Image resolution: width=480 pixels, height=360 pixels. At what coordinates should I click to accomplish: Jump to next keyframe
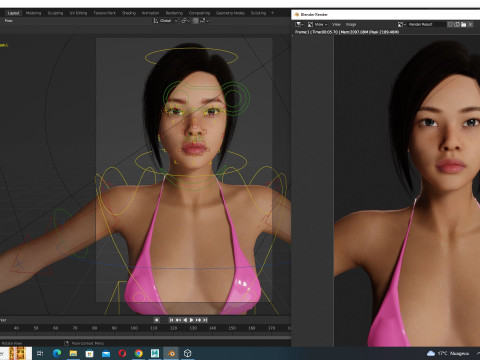tap(198, 320)
